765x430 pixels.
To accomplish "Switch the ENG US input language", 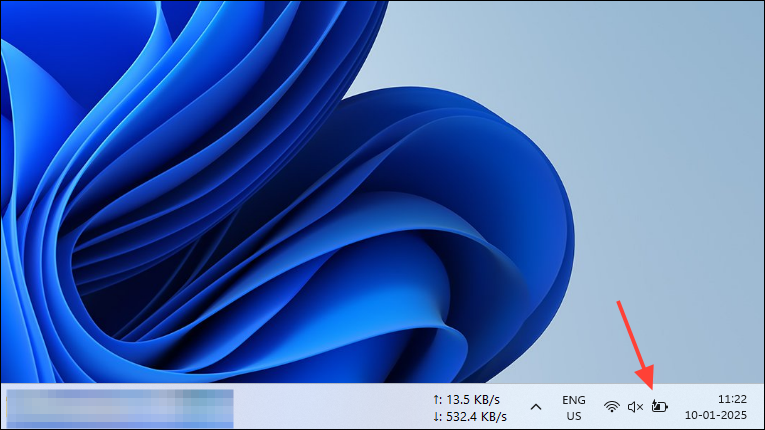I will (574, 408).
